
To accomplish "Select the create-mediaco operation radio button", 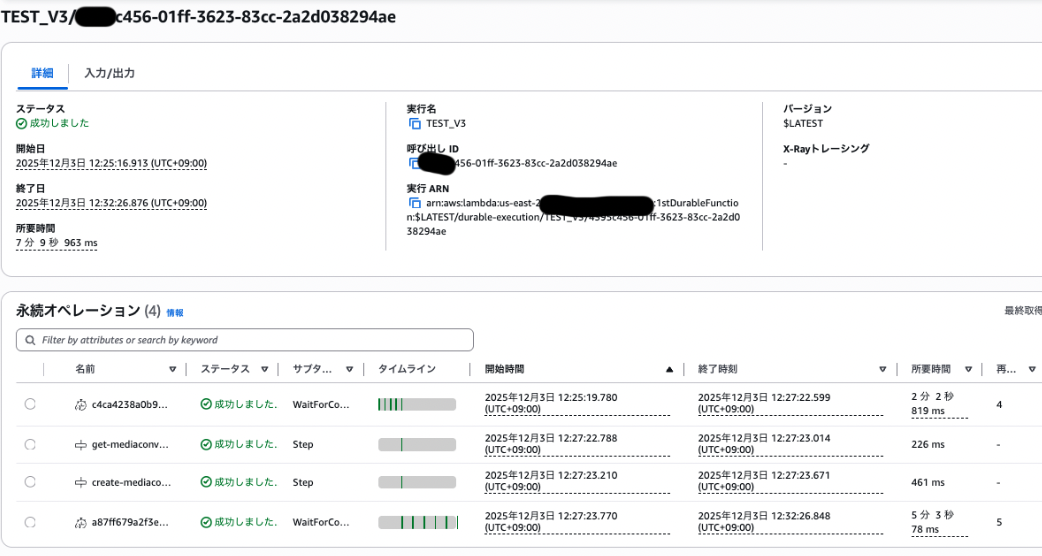I will tap(30, 482).
